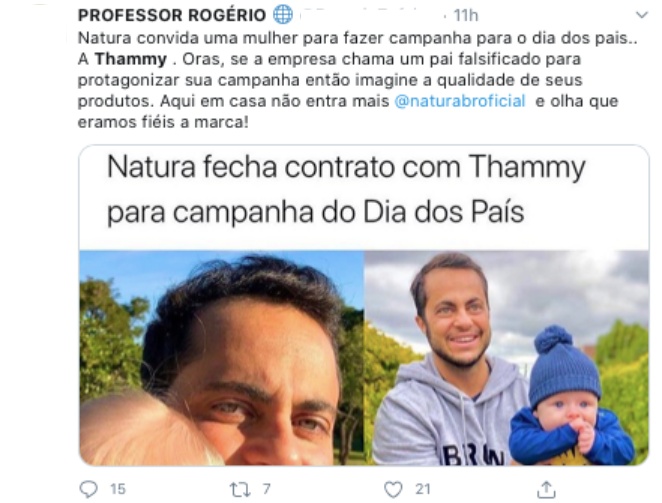Open the @naturabroficial mention link
The image size is (662, 503).
coord(460,101)
